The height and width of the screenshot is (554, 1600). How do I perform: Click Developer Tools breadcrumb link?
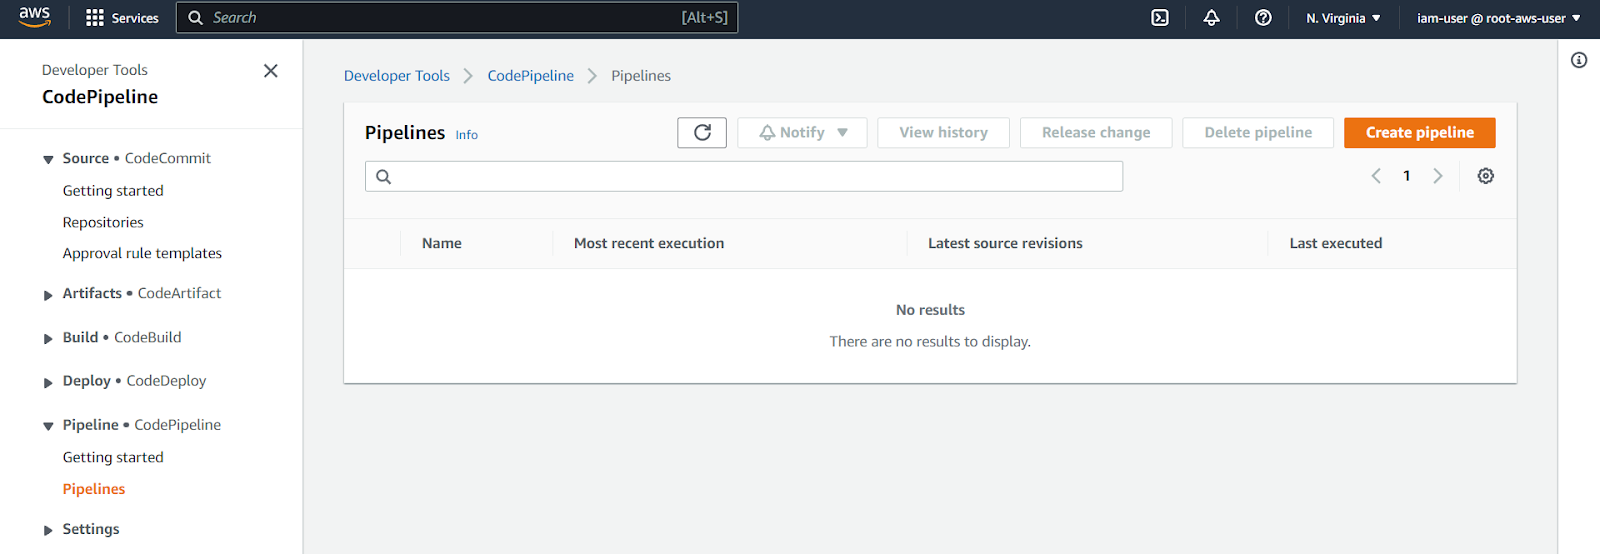point(397,76)
